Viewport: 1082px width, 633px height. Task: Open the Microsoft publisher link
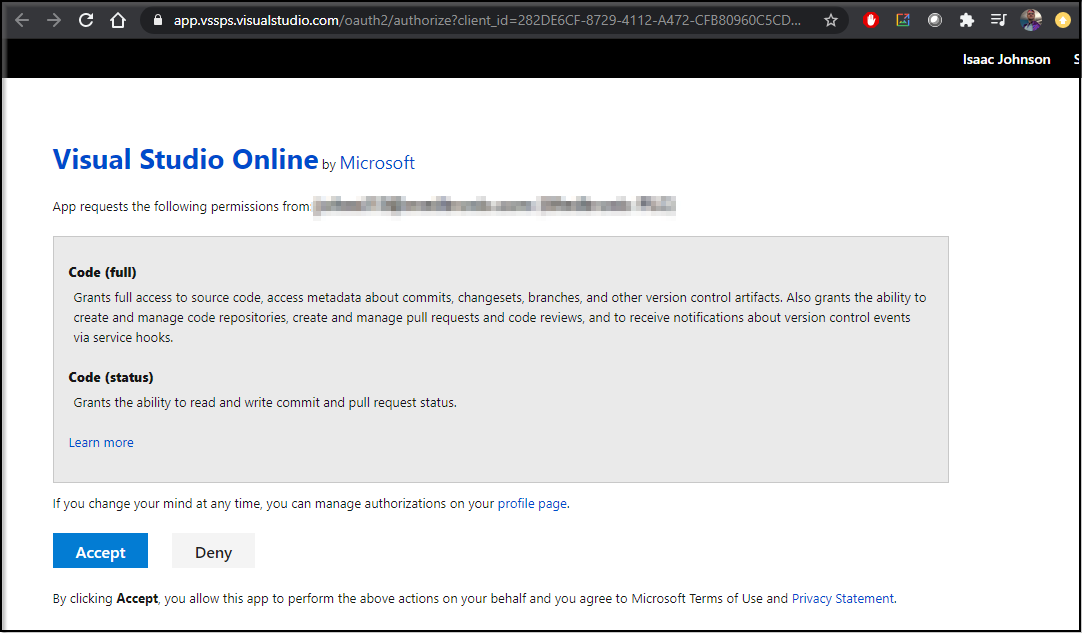coord(377,163)
